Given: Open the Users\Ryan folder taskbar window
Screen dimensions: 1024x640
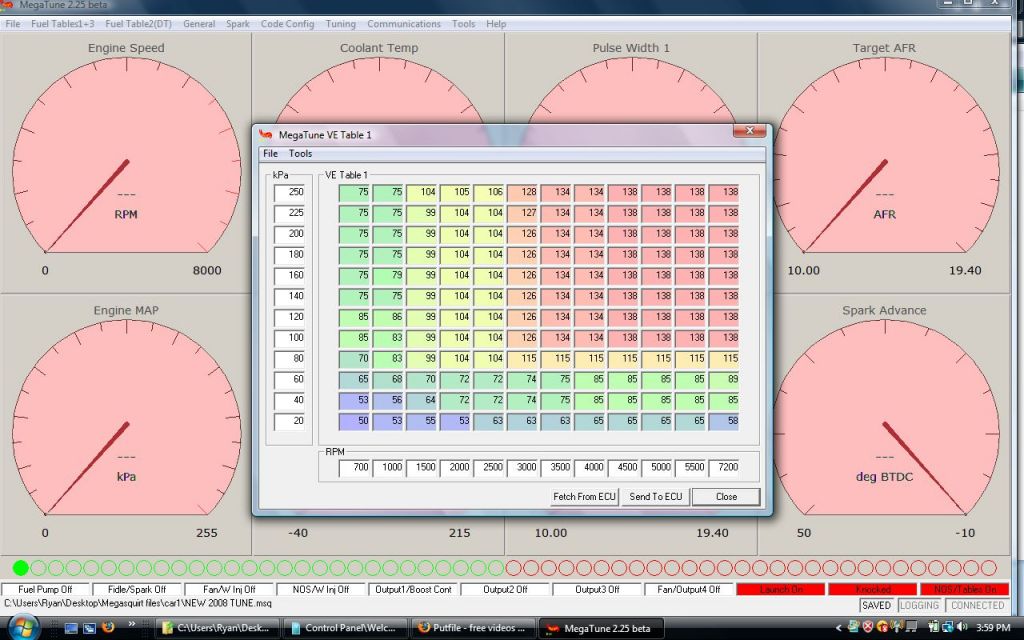Looking at the screenshot, I should click(x=217, y=628).
